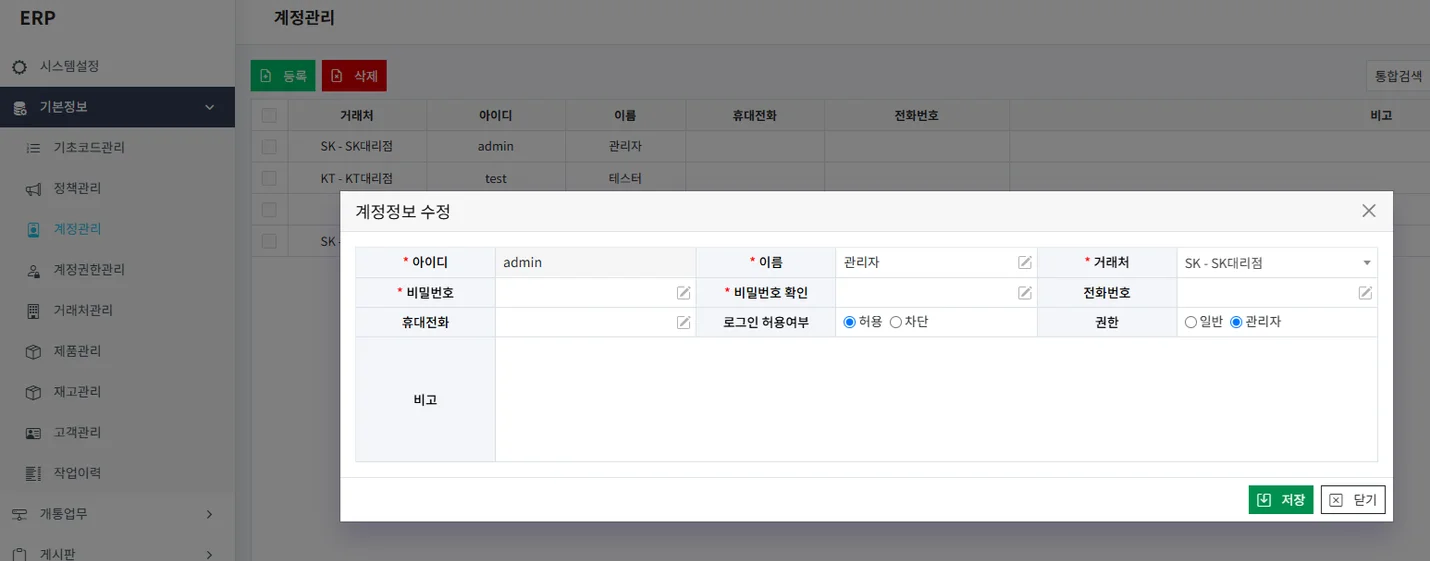The image size is (1430, 561).
Task: Click edit icon in 비밀번호 field
Action: click(684, 293)
